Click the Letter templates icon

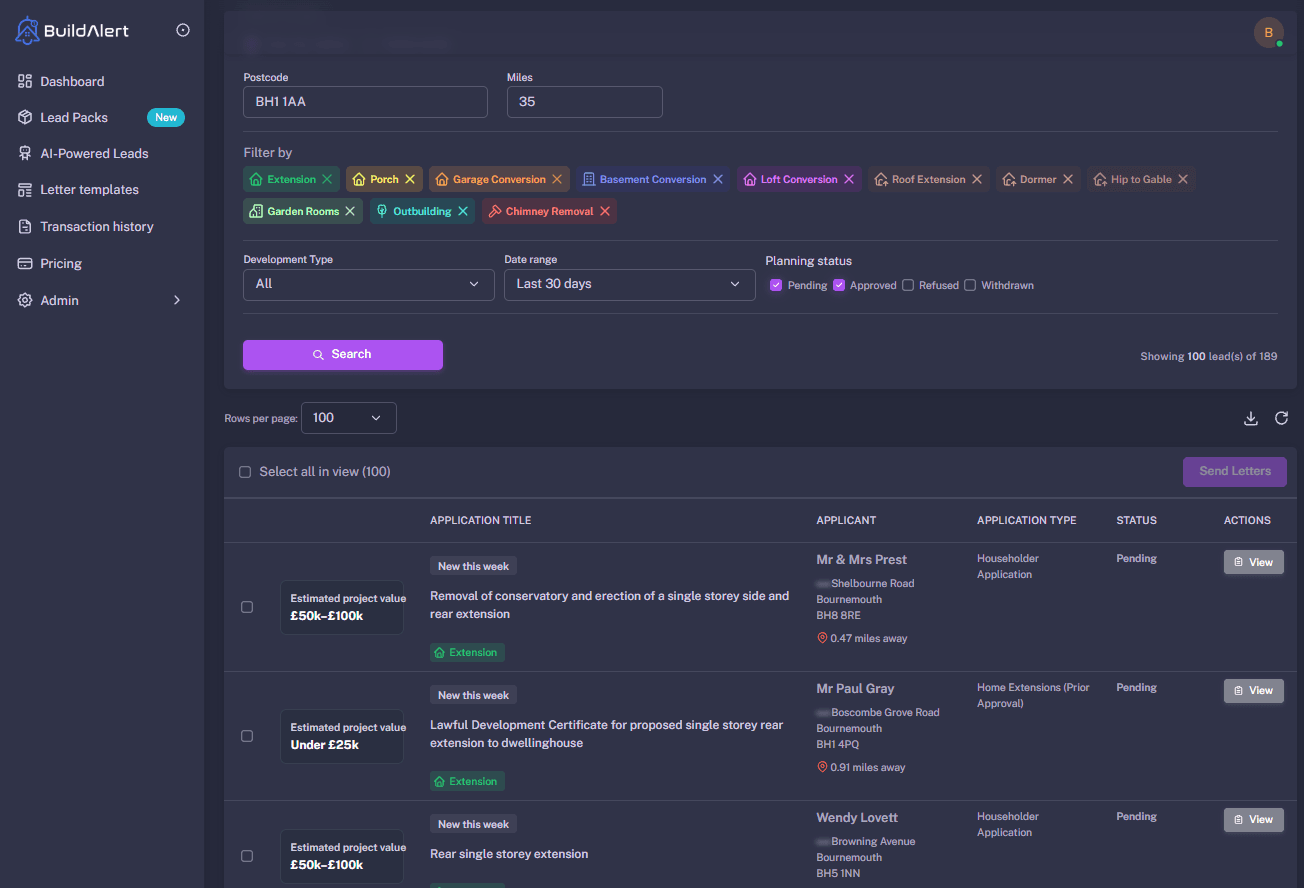24,189
